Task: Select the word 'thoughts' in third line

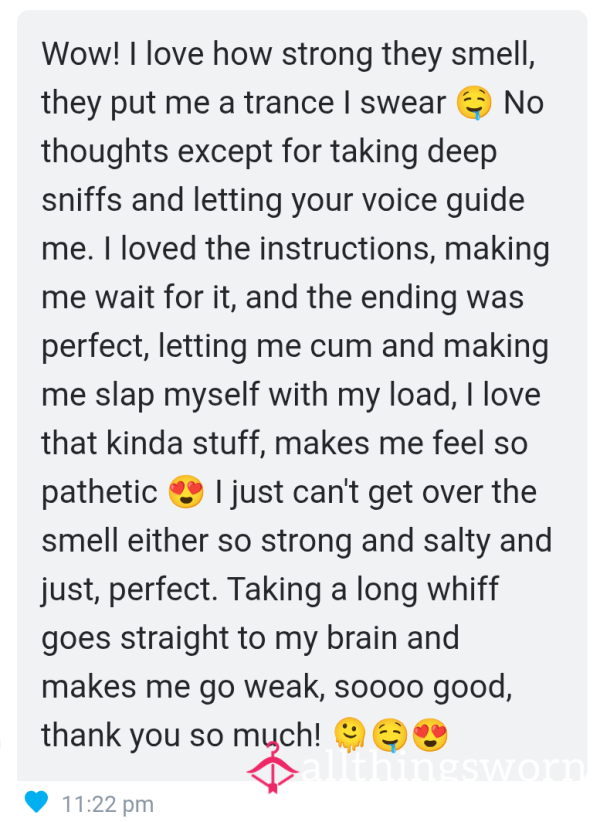Action: [105, 152]
